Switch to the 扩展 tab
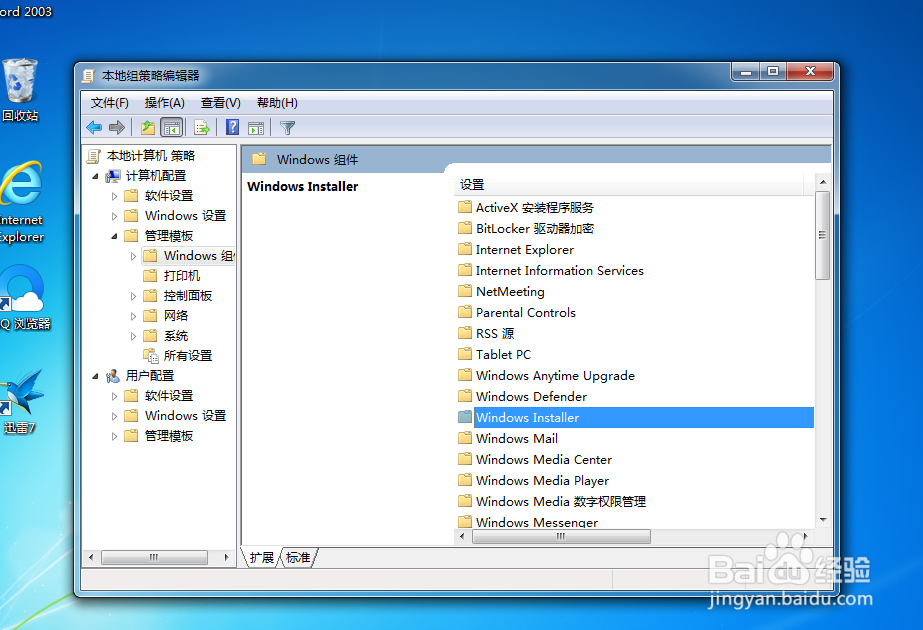This screenshot has width=923, height=630. tap(262, 558)
